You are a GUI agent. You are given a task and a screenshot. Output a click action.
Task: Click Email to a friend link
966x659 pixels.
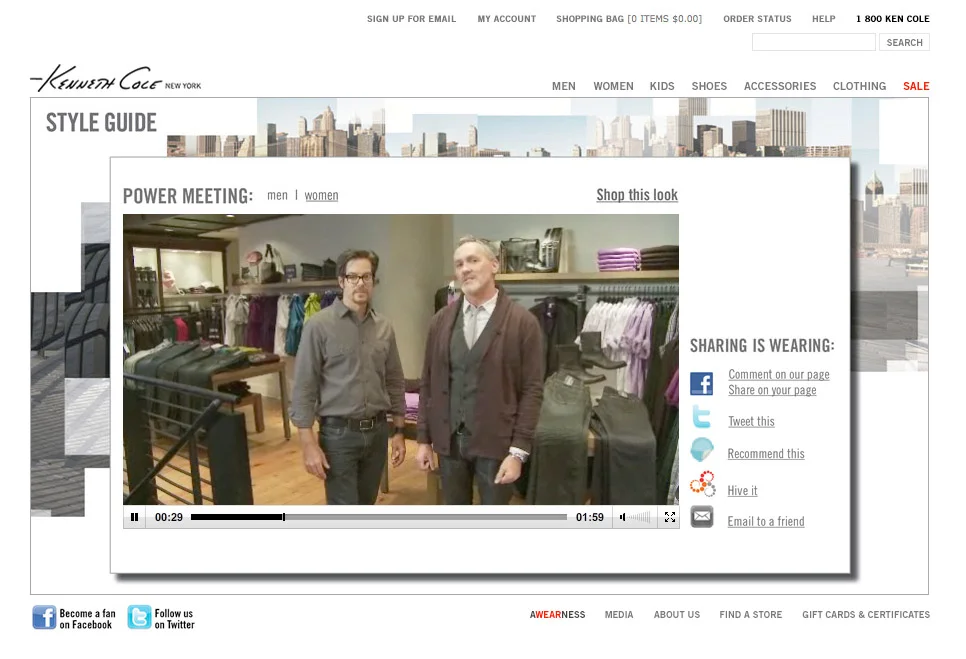pos(766,522)
